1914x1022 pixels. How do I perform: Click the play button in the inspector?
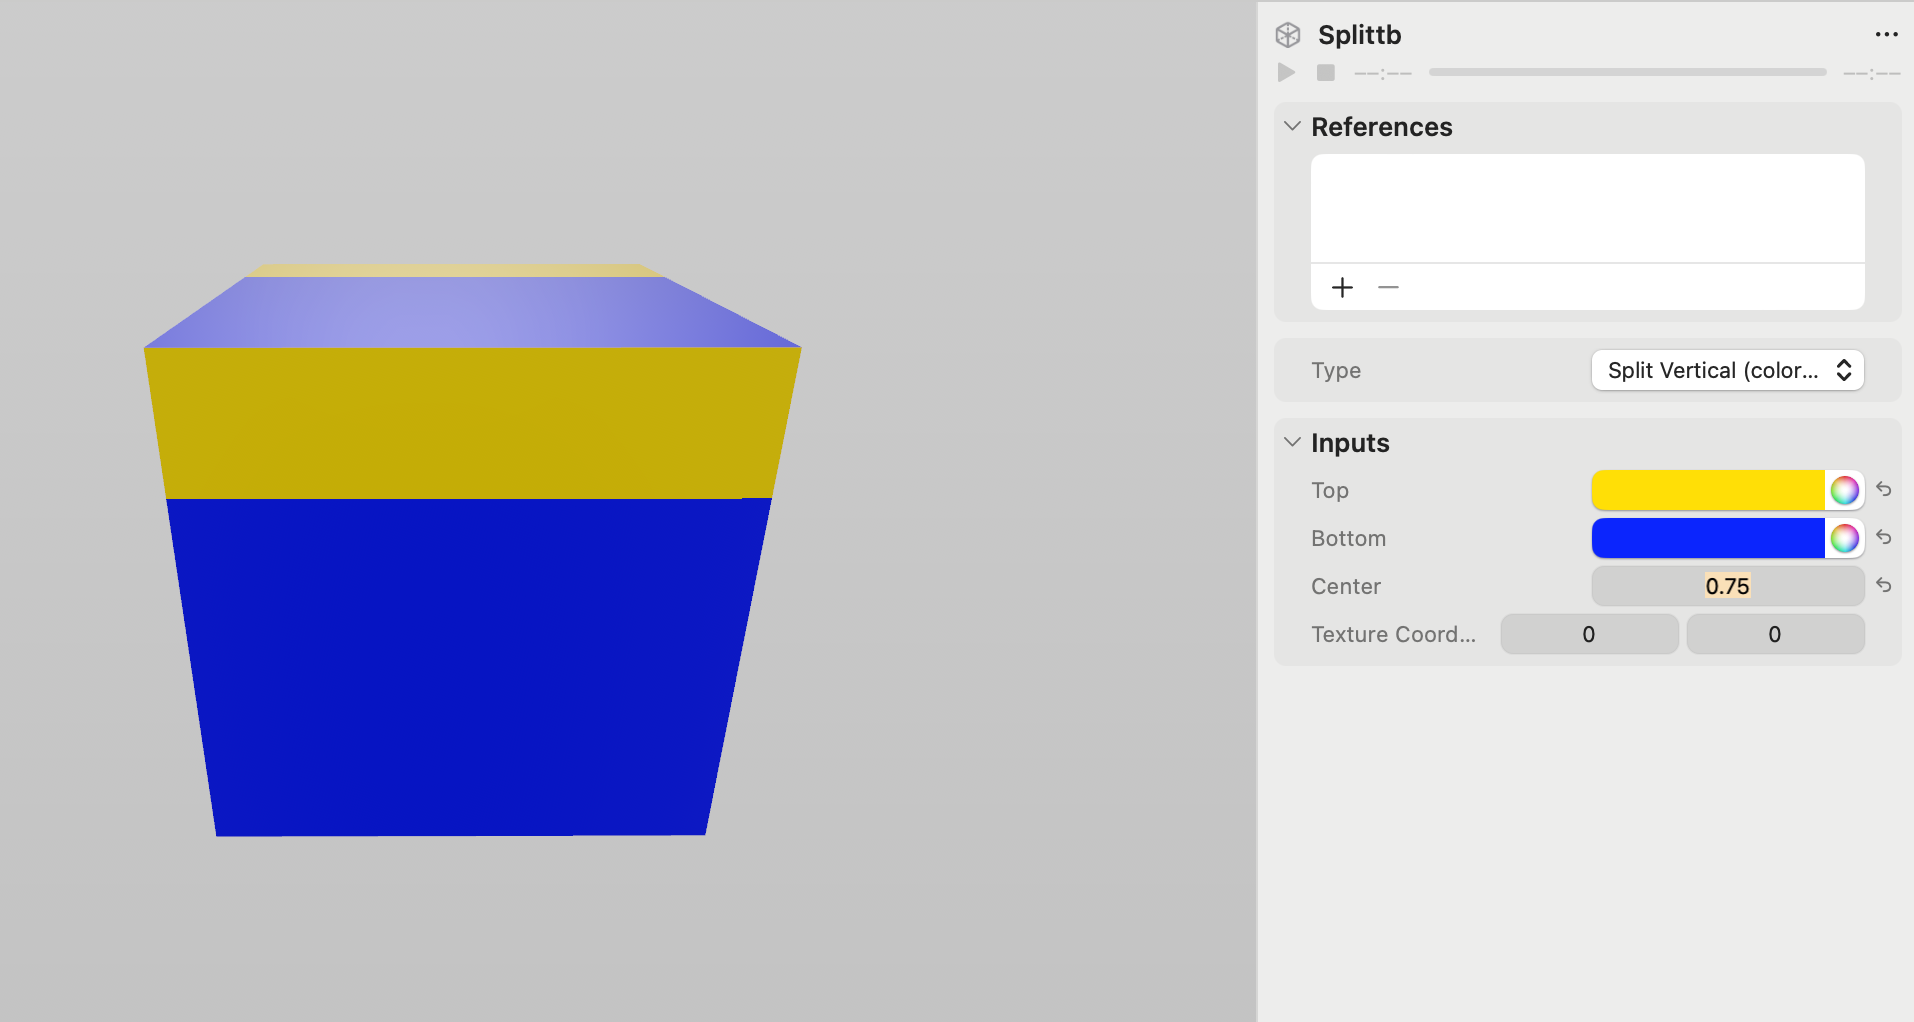[x=1286, y=73]
